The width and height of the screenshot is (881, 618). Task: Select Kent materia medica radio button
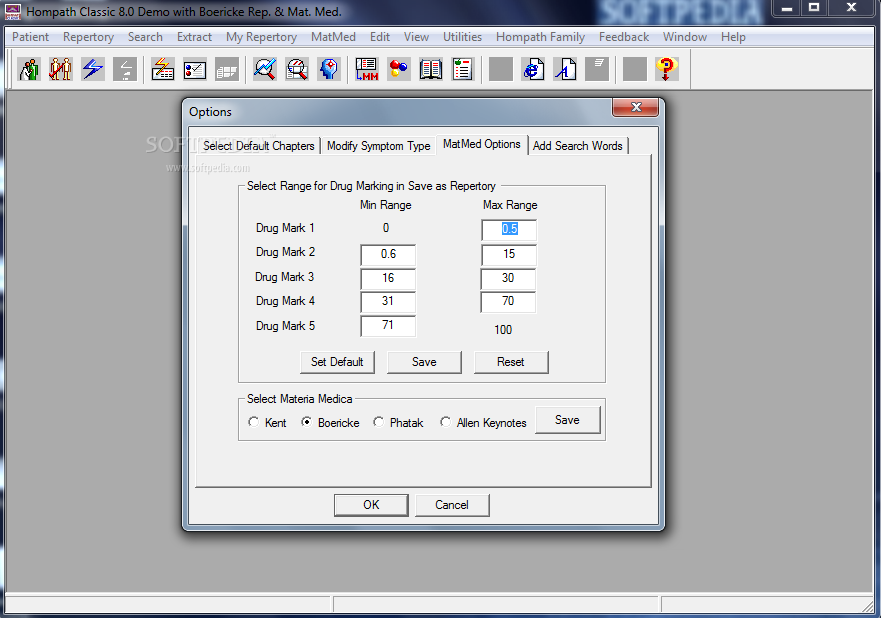[x=253, y=422]
